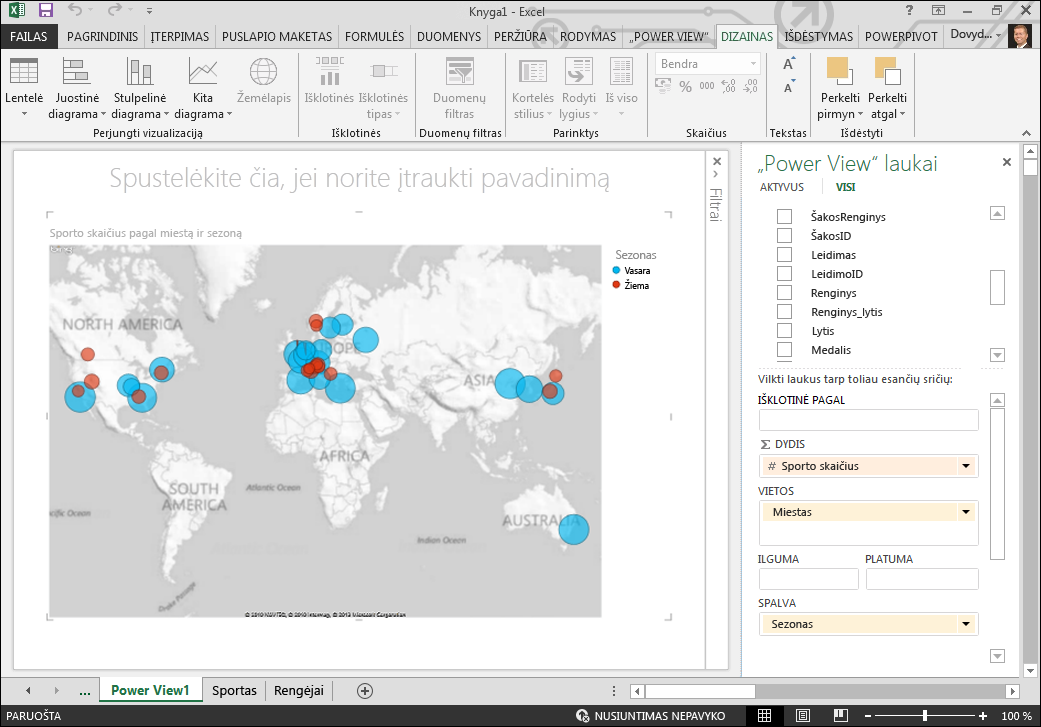Image resolution: width=1041 pixels, height=727 pixels.
Task: Switch to the POWERPIVOT ribbon tab
Action: (x=901, y=37)
